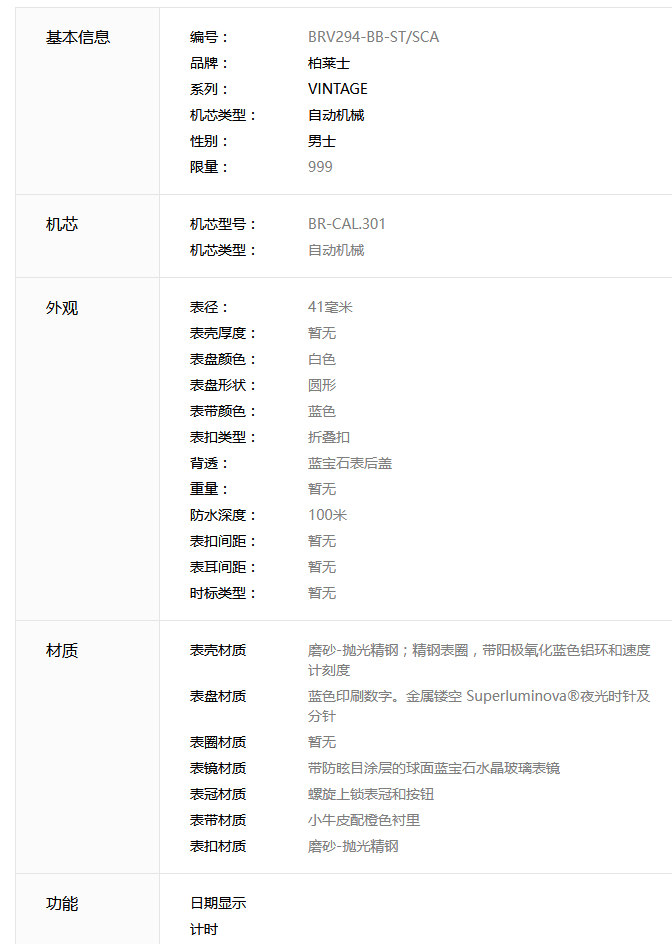672x944 pixels.
Task: Click the 暂无 value beside 重量
Action: pyautogui.click(x=322, y=489)
